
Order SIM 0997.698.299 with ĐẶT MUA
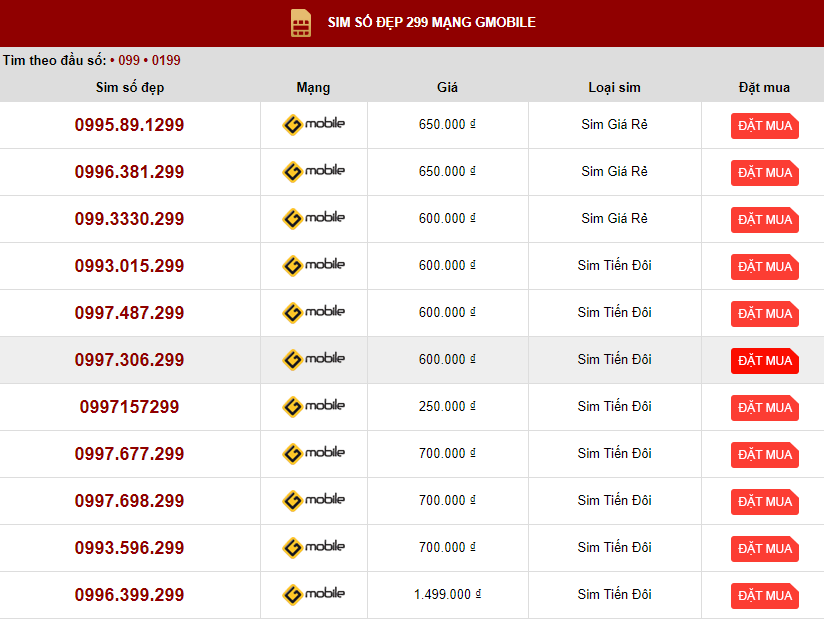coord(765,502)
